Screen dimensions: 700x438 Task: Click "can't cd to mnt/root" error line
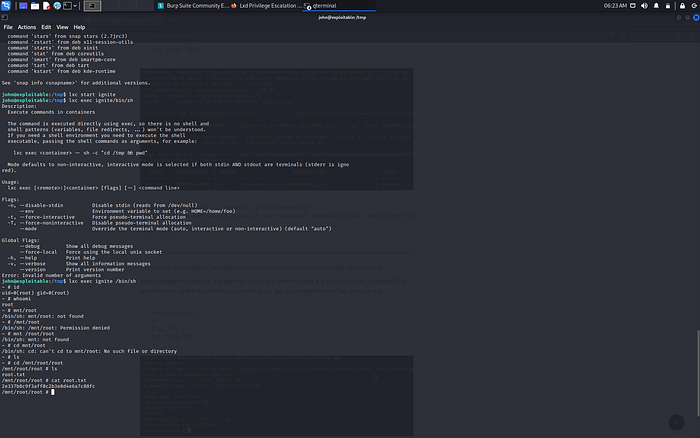point(89,351)
